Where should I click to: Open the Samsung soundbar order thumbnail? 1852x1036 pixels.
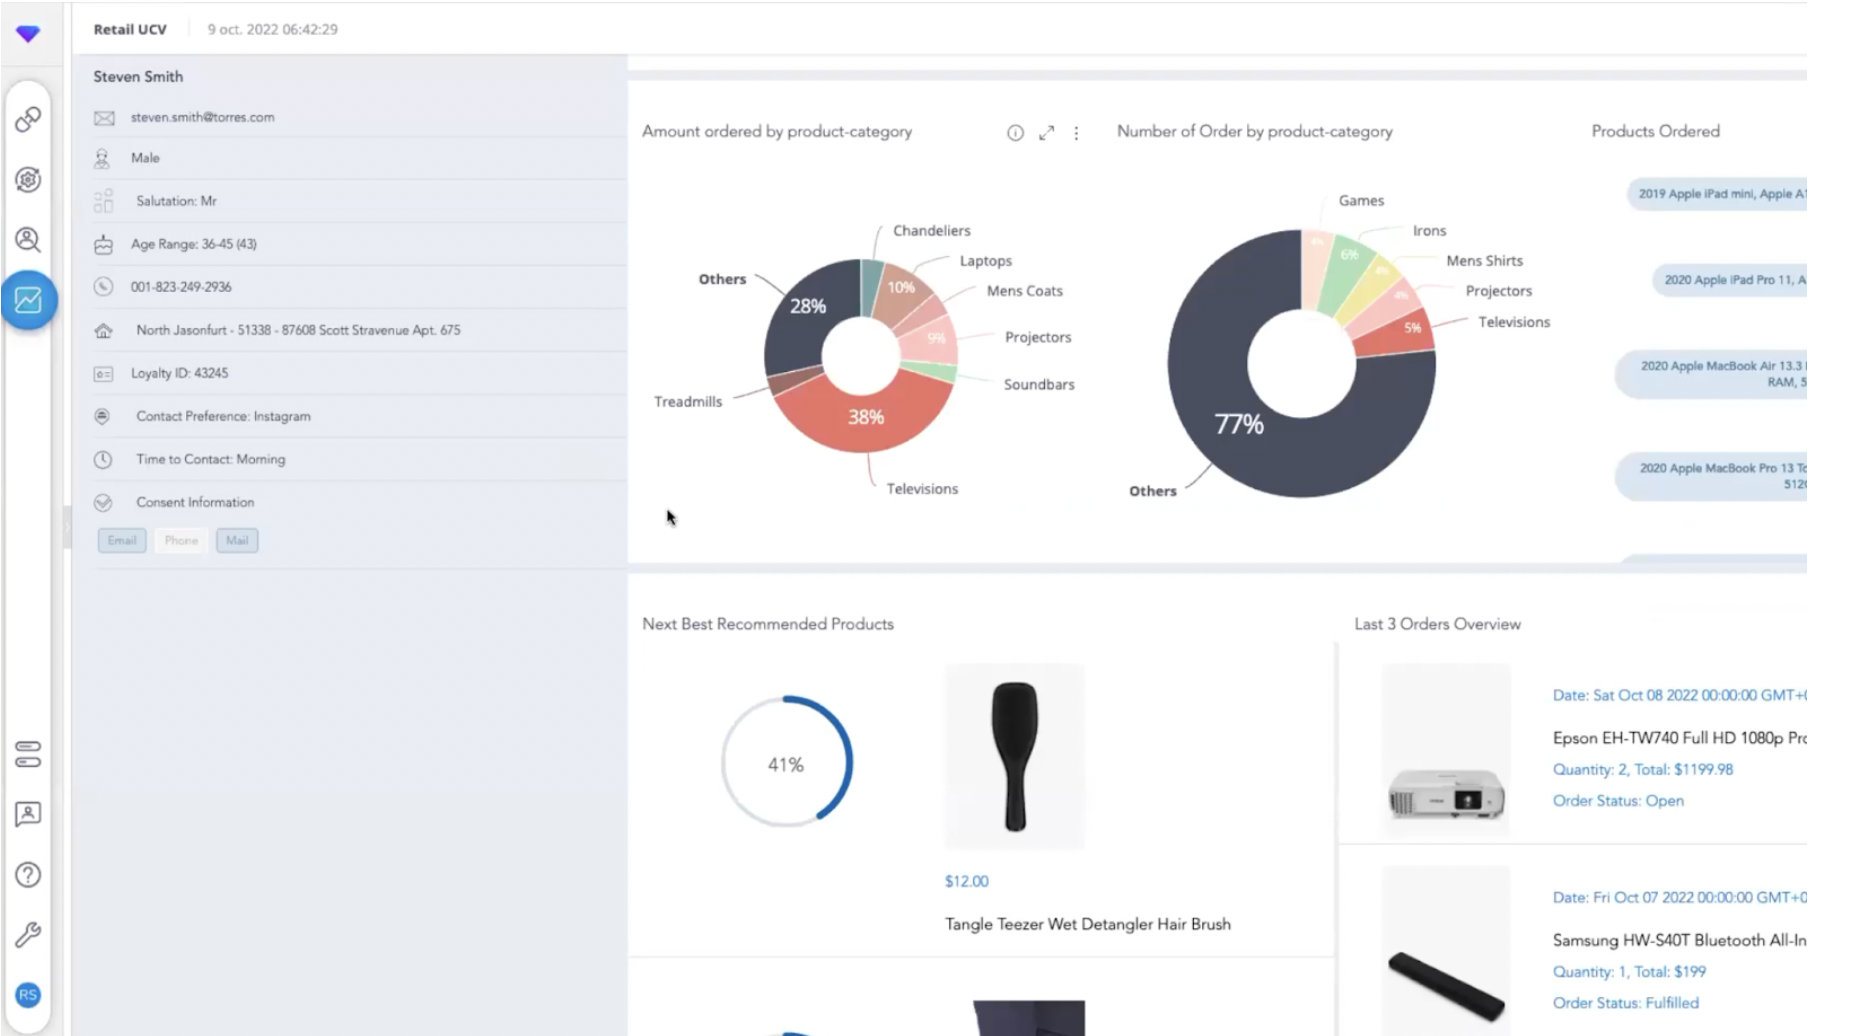click(x=1446, y=950)
